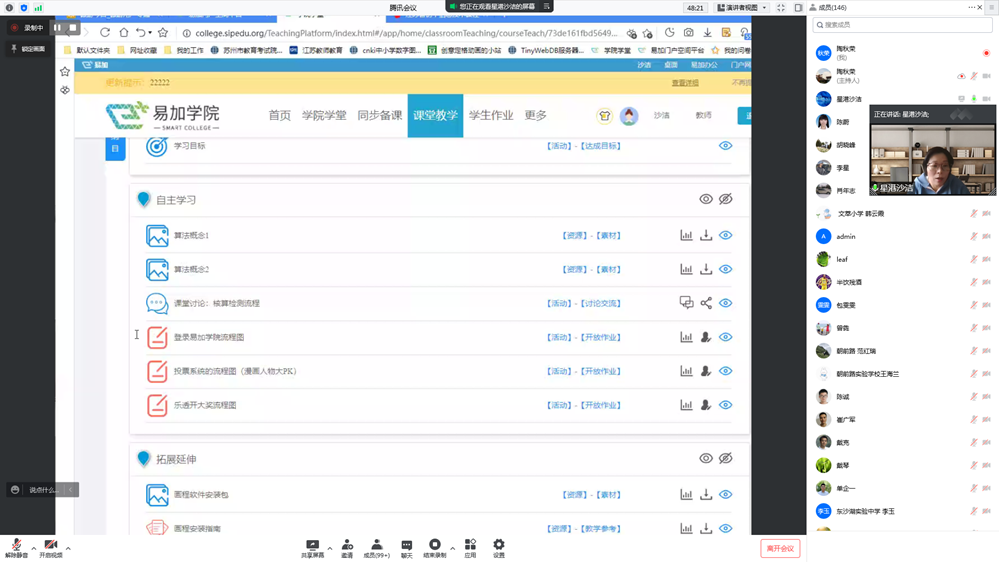Open statistics chart for 算法概念1

tap(686, 235)
